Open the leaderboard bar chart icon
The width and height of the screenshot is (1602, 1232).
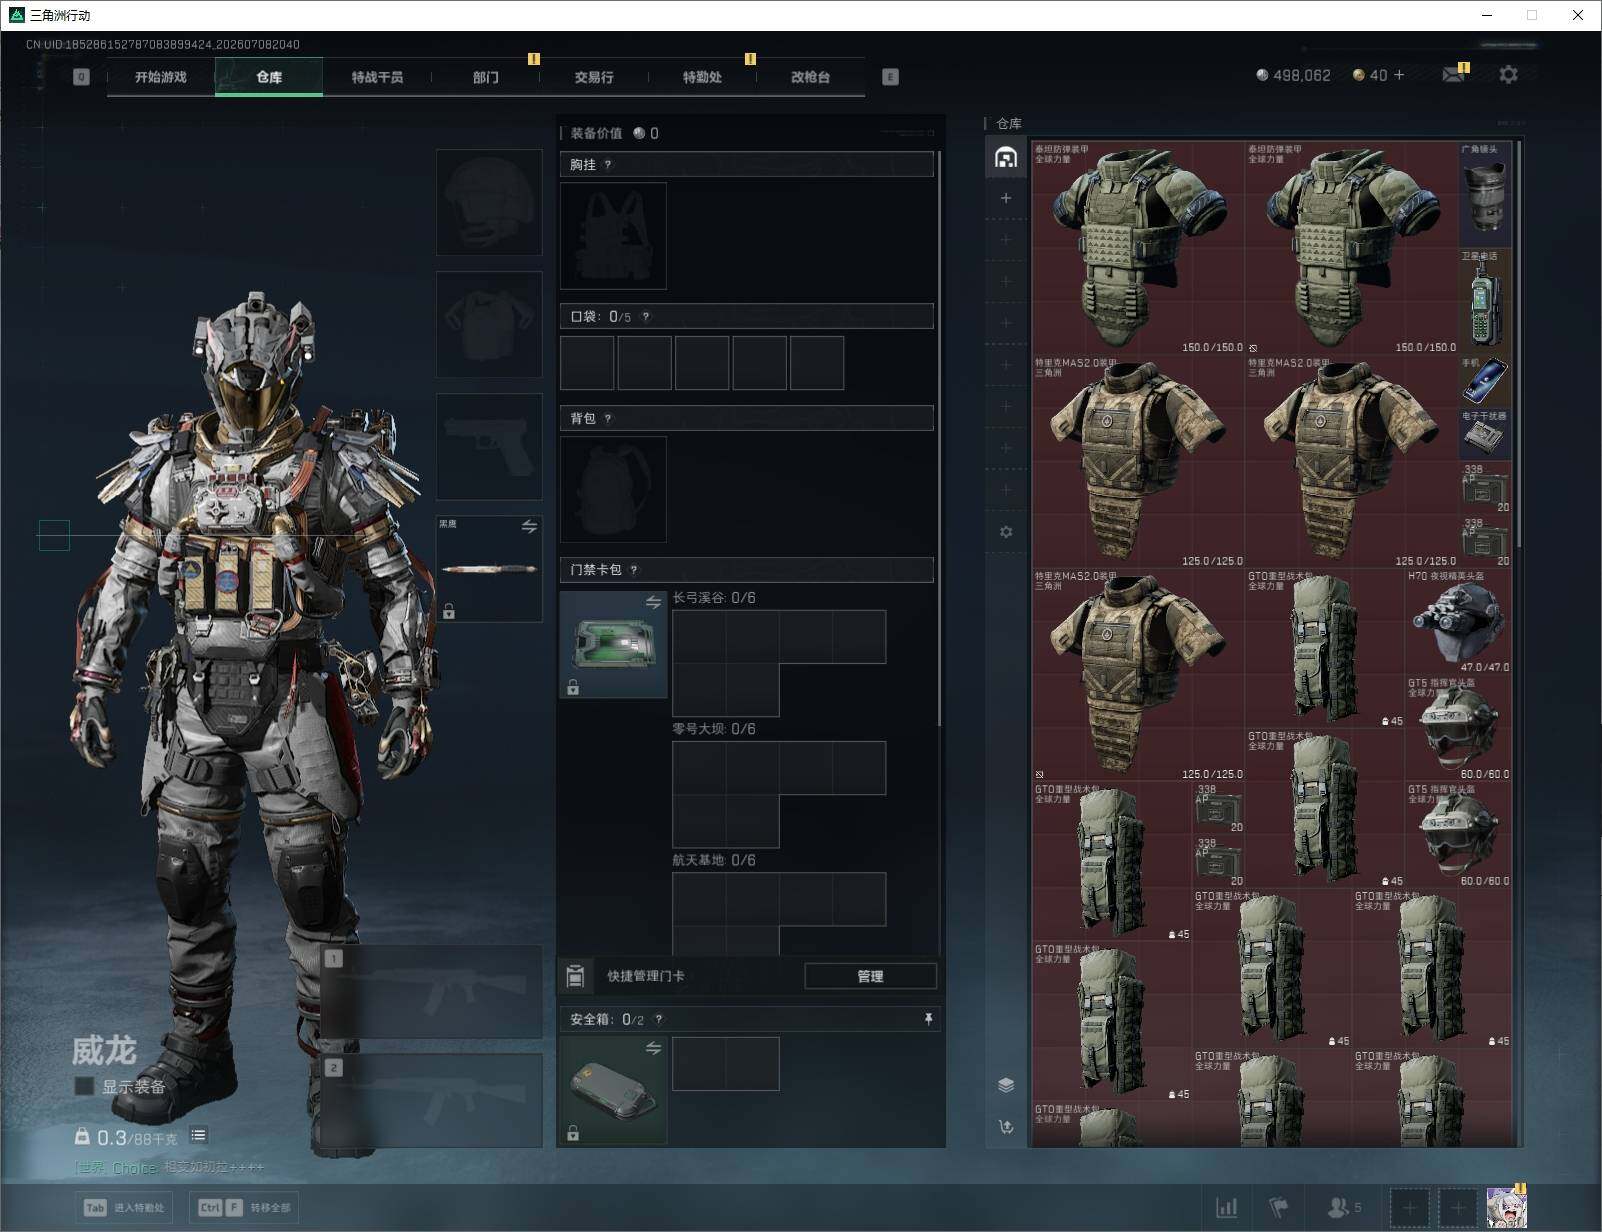click(x=1226, y=1208)
